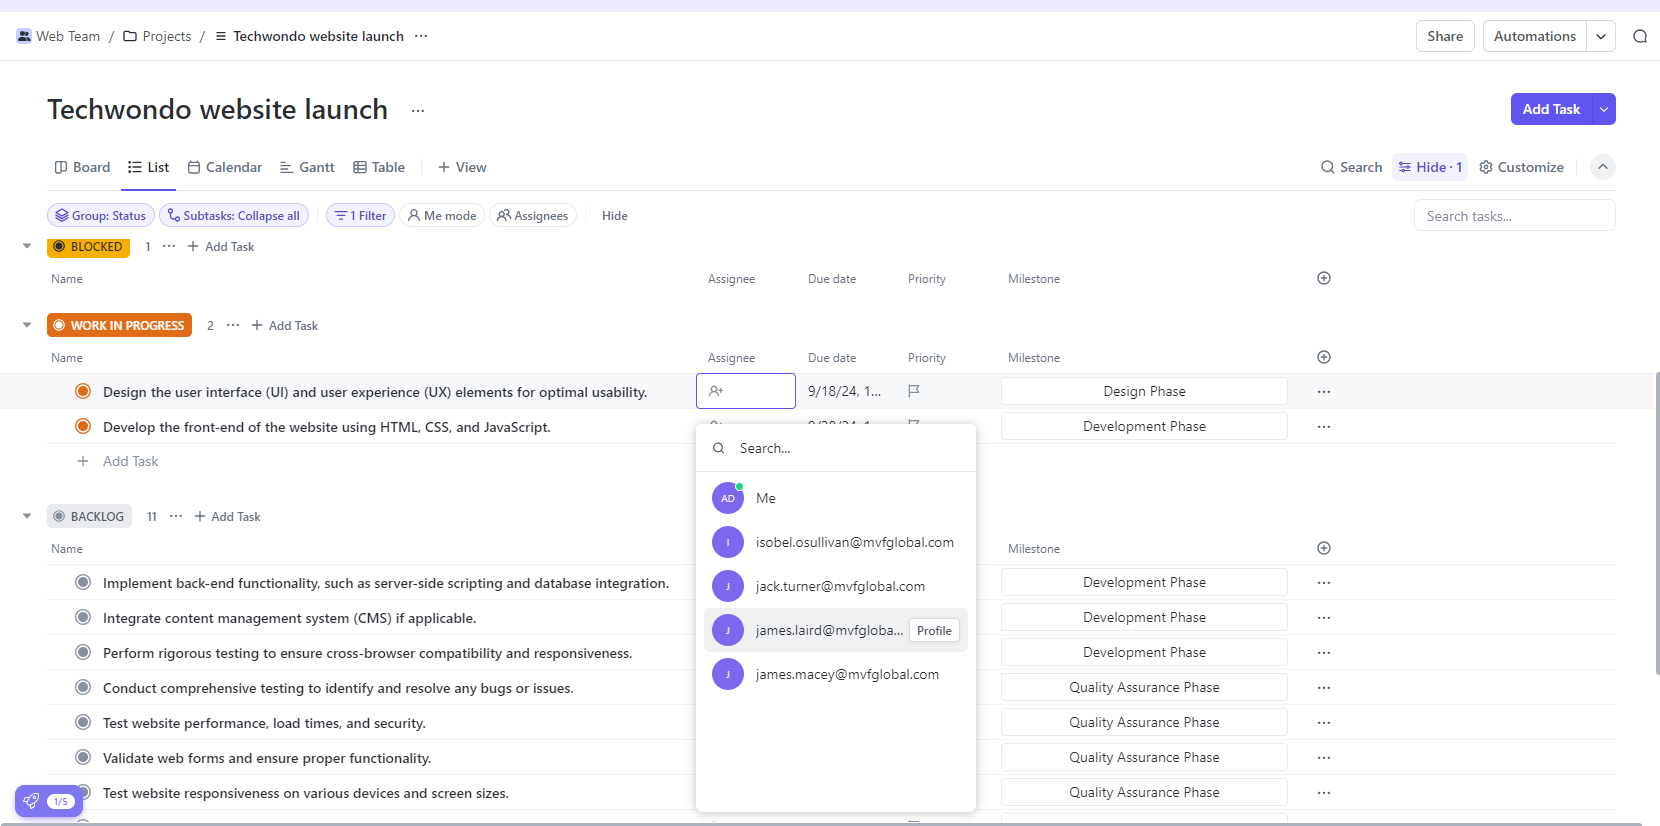1660x826 pixels.
Task: Click the add column plus icon in Blocked header
Action: [x=1323, y=278]
